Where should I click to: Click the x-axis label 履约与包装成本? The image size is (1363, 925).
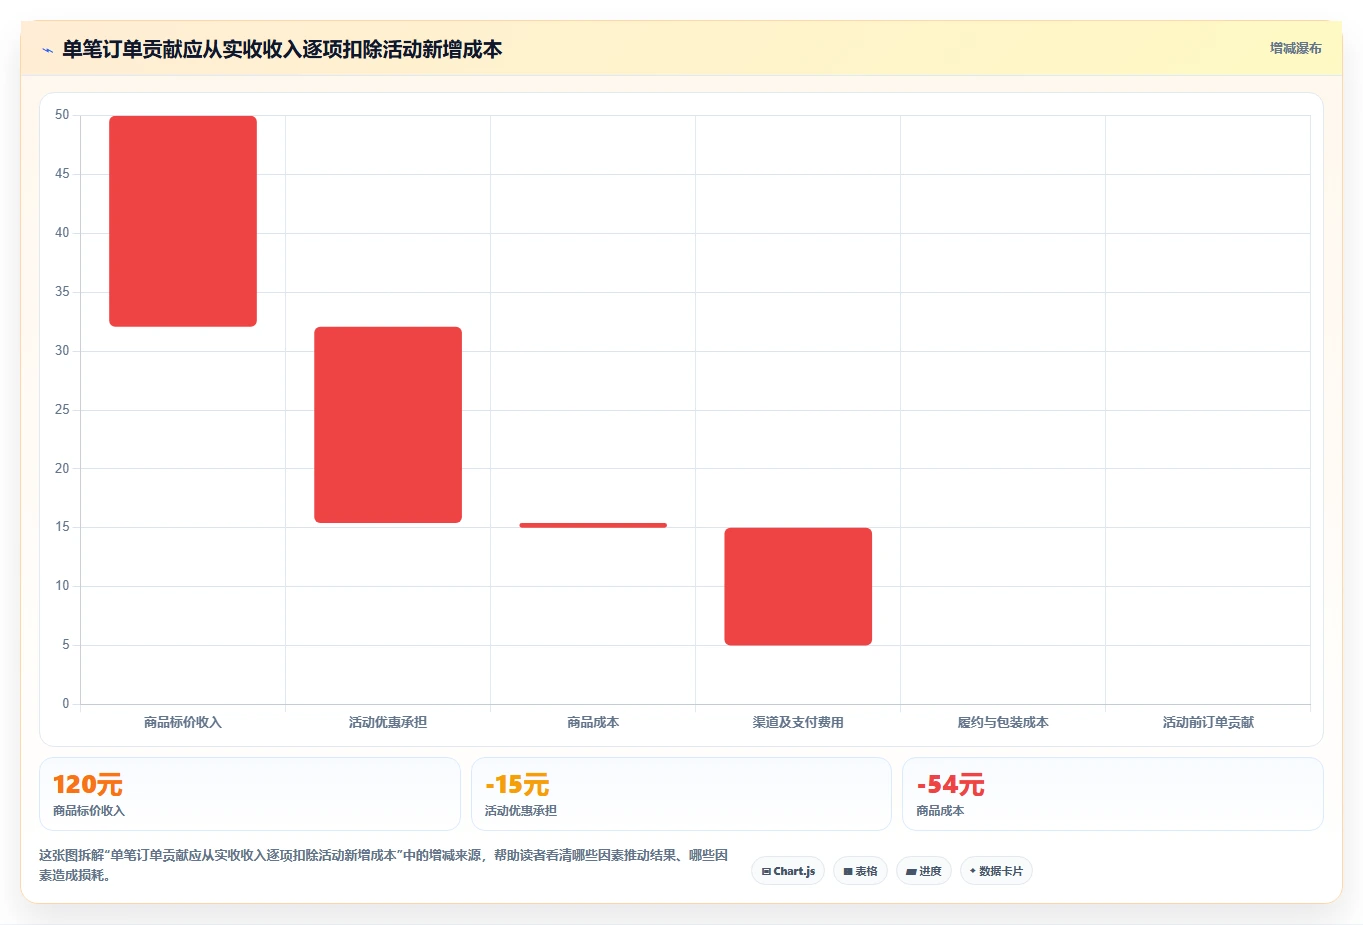point(1003,722)
